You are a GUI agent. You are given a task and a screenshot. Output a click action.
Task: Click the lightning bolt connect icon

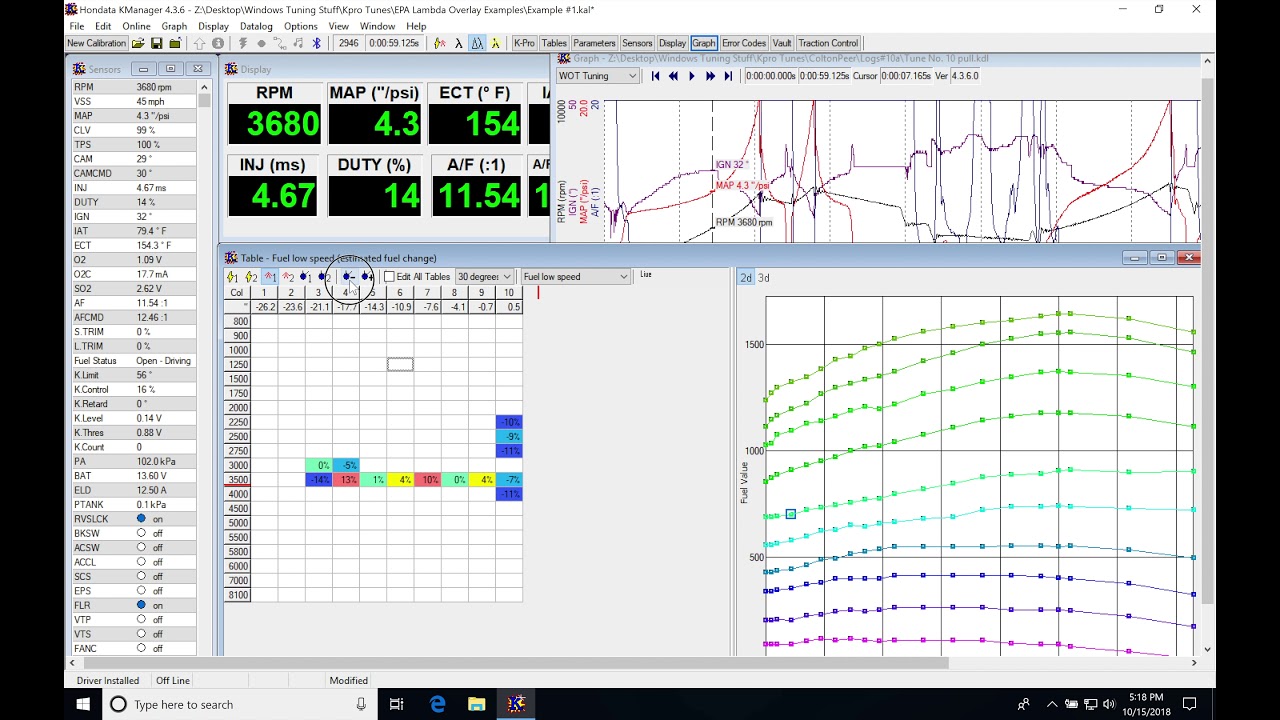[x=242, y=43]
